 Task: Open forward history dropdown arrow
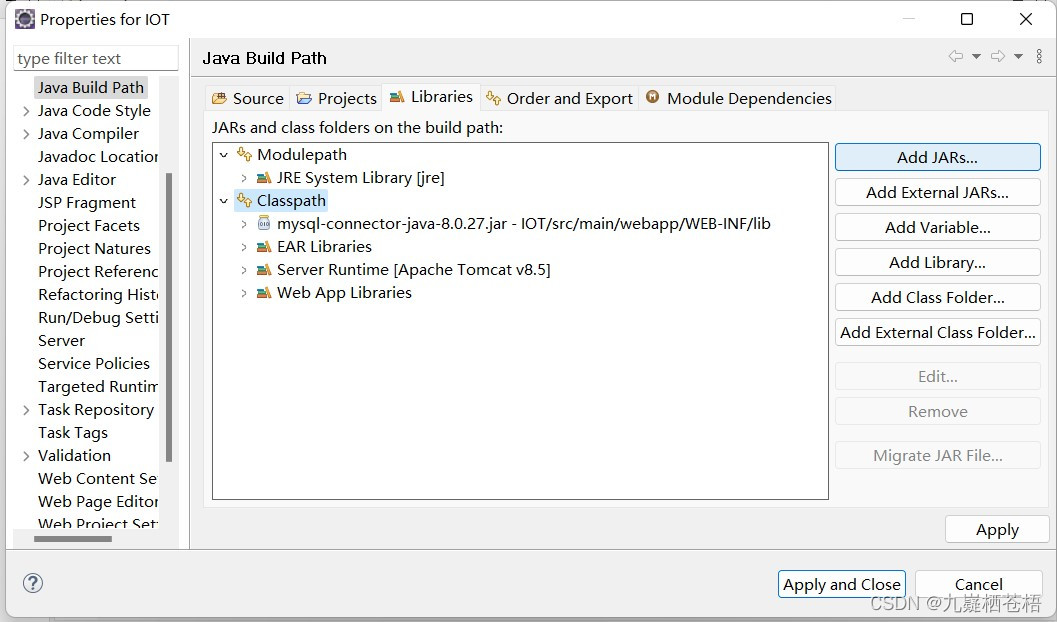[1019, 57]
